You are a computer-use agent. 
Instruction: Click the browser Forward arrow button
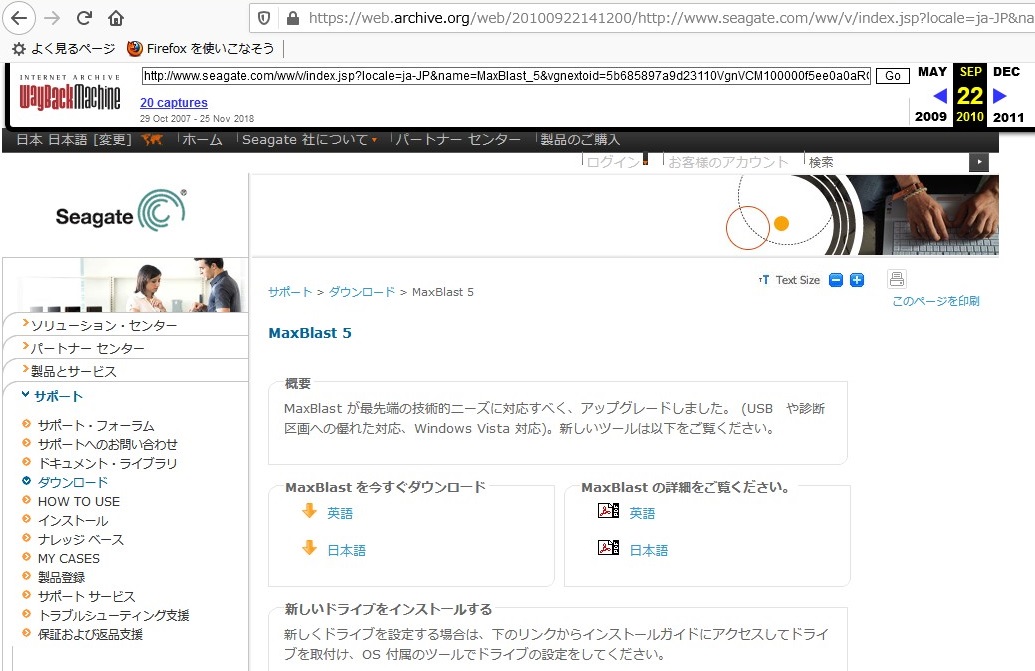click(51, 18)
